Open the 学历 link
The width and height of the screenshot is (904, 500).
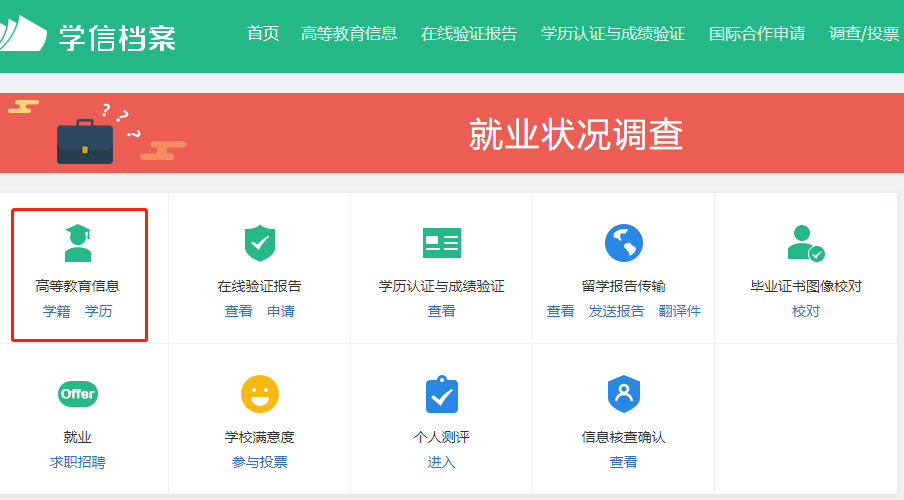pos(99,311)
